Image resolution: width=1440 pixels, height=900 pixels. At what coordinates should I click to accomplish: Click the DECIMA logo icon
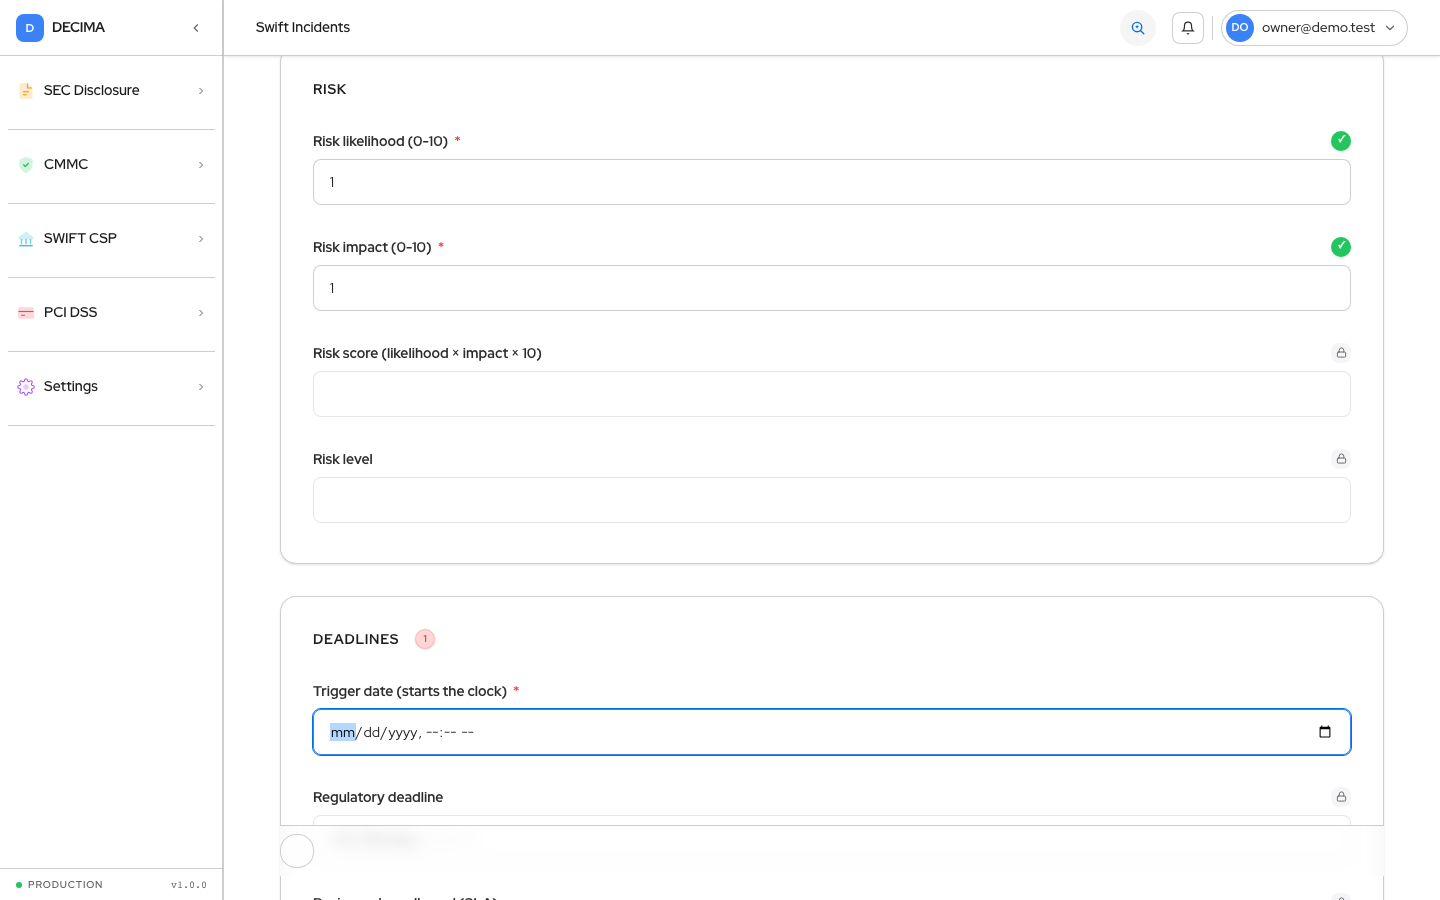pyautogui.click(x=30, y=28)
